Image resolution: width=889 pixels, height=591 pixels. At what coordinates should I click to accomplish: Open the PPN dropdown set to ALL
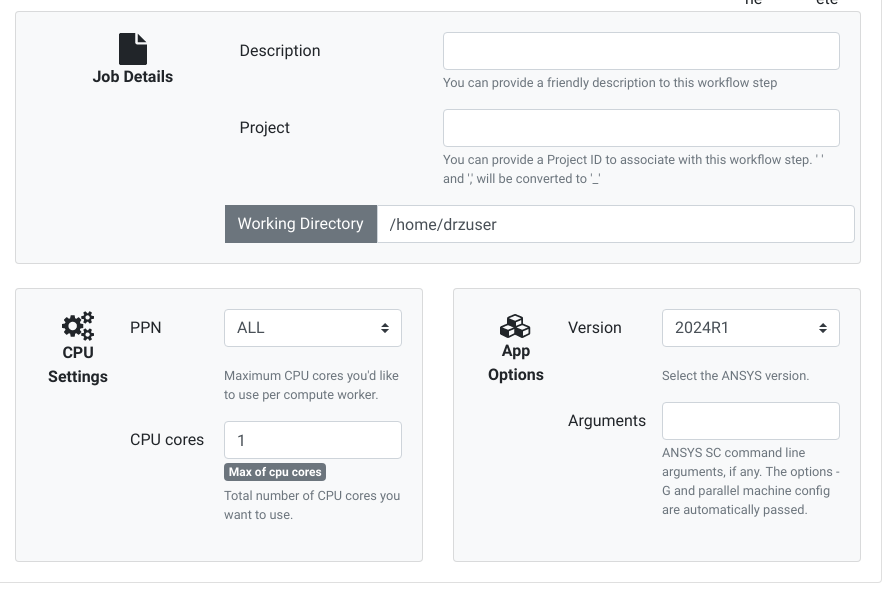[x=313, y=328]
